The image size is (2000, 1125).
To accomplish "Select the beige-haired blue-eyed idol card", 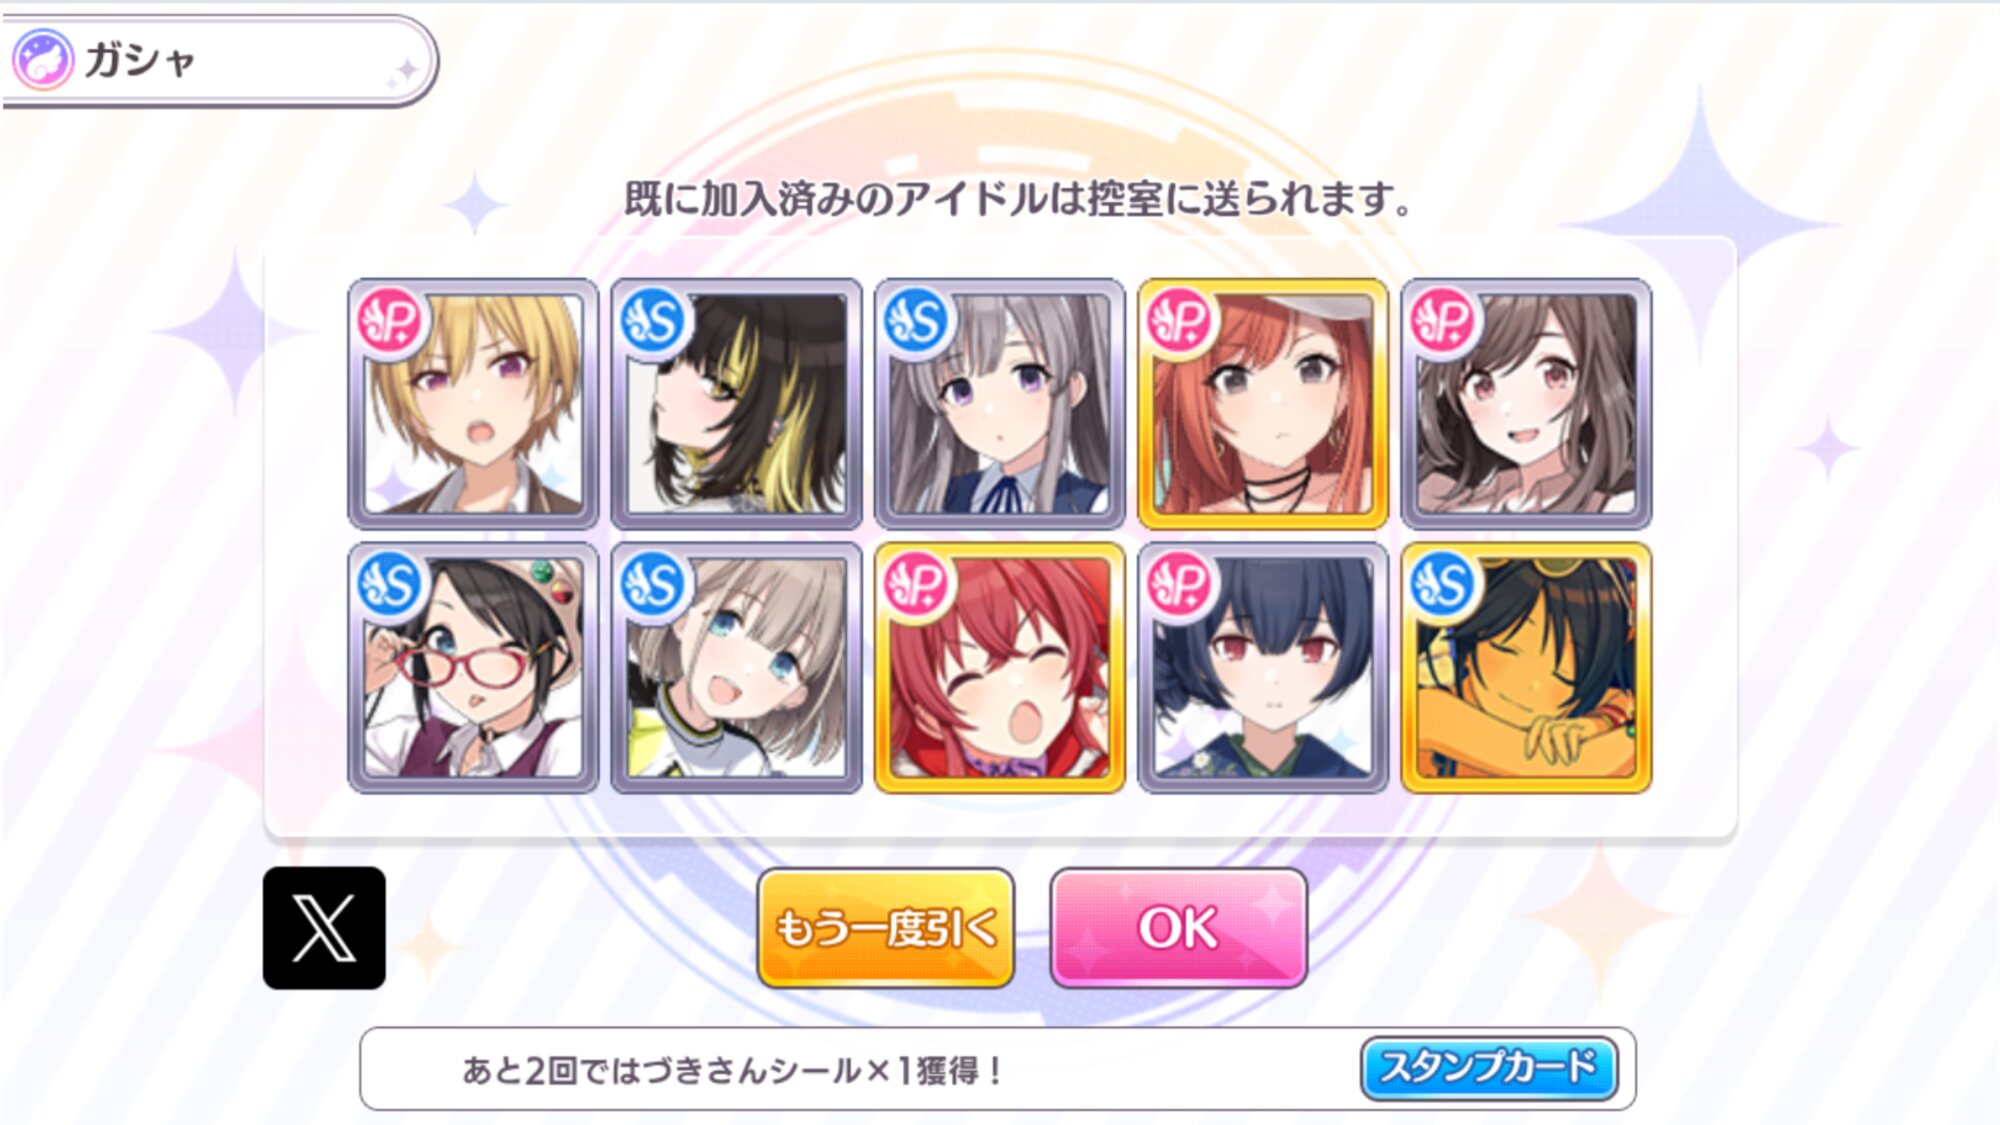I will click(x=736, y=668).
